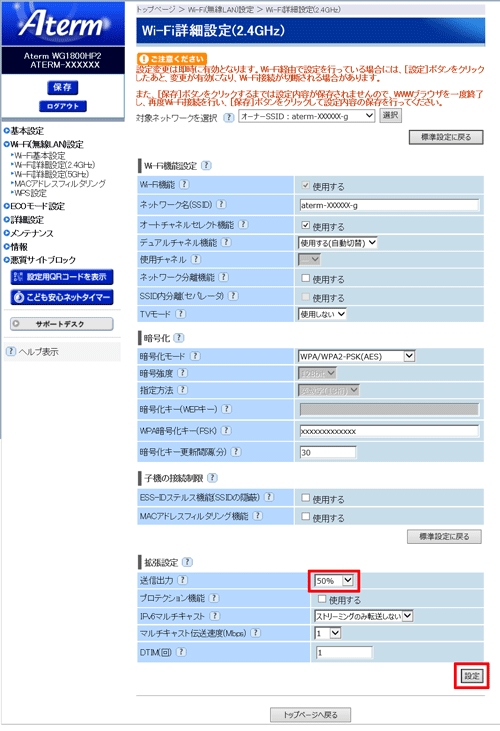Open help icon for 使用チャネル
This screenshot has width=500, height=731.
[x=196, y=259]
